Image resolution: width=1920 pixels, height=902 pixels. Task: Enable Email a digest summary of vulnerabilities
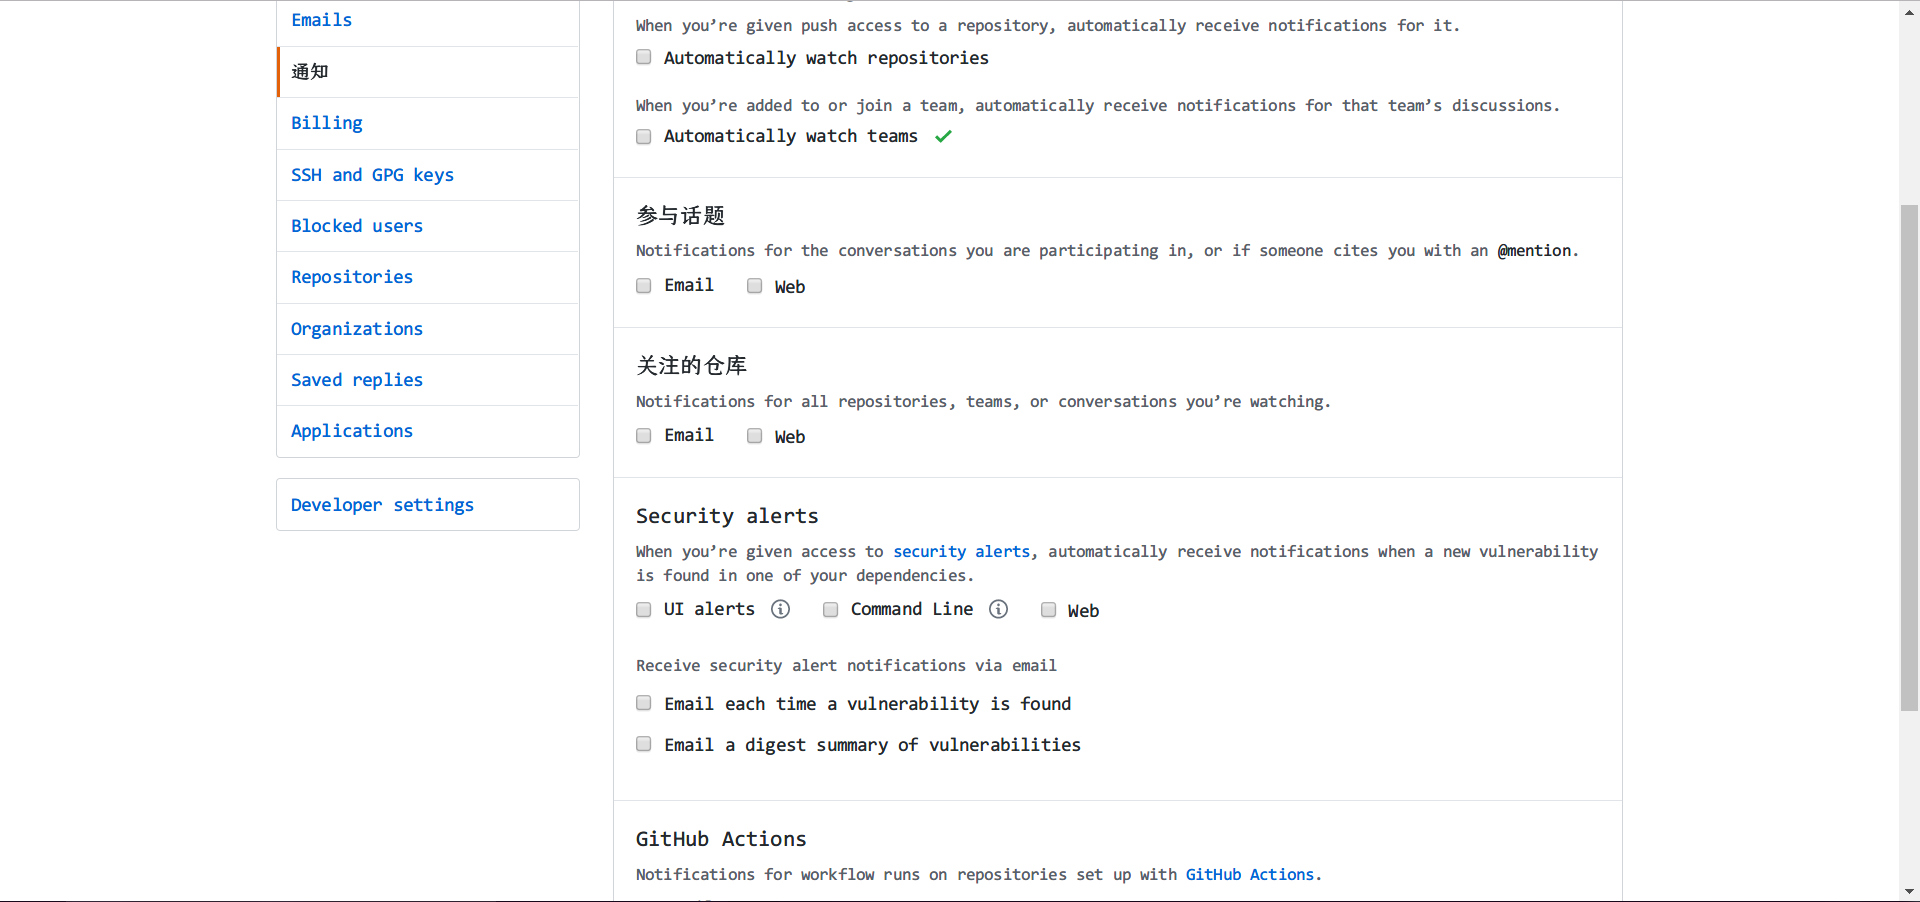tap(644, 744)
